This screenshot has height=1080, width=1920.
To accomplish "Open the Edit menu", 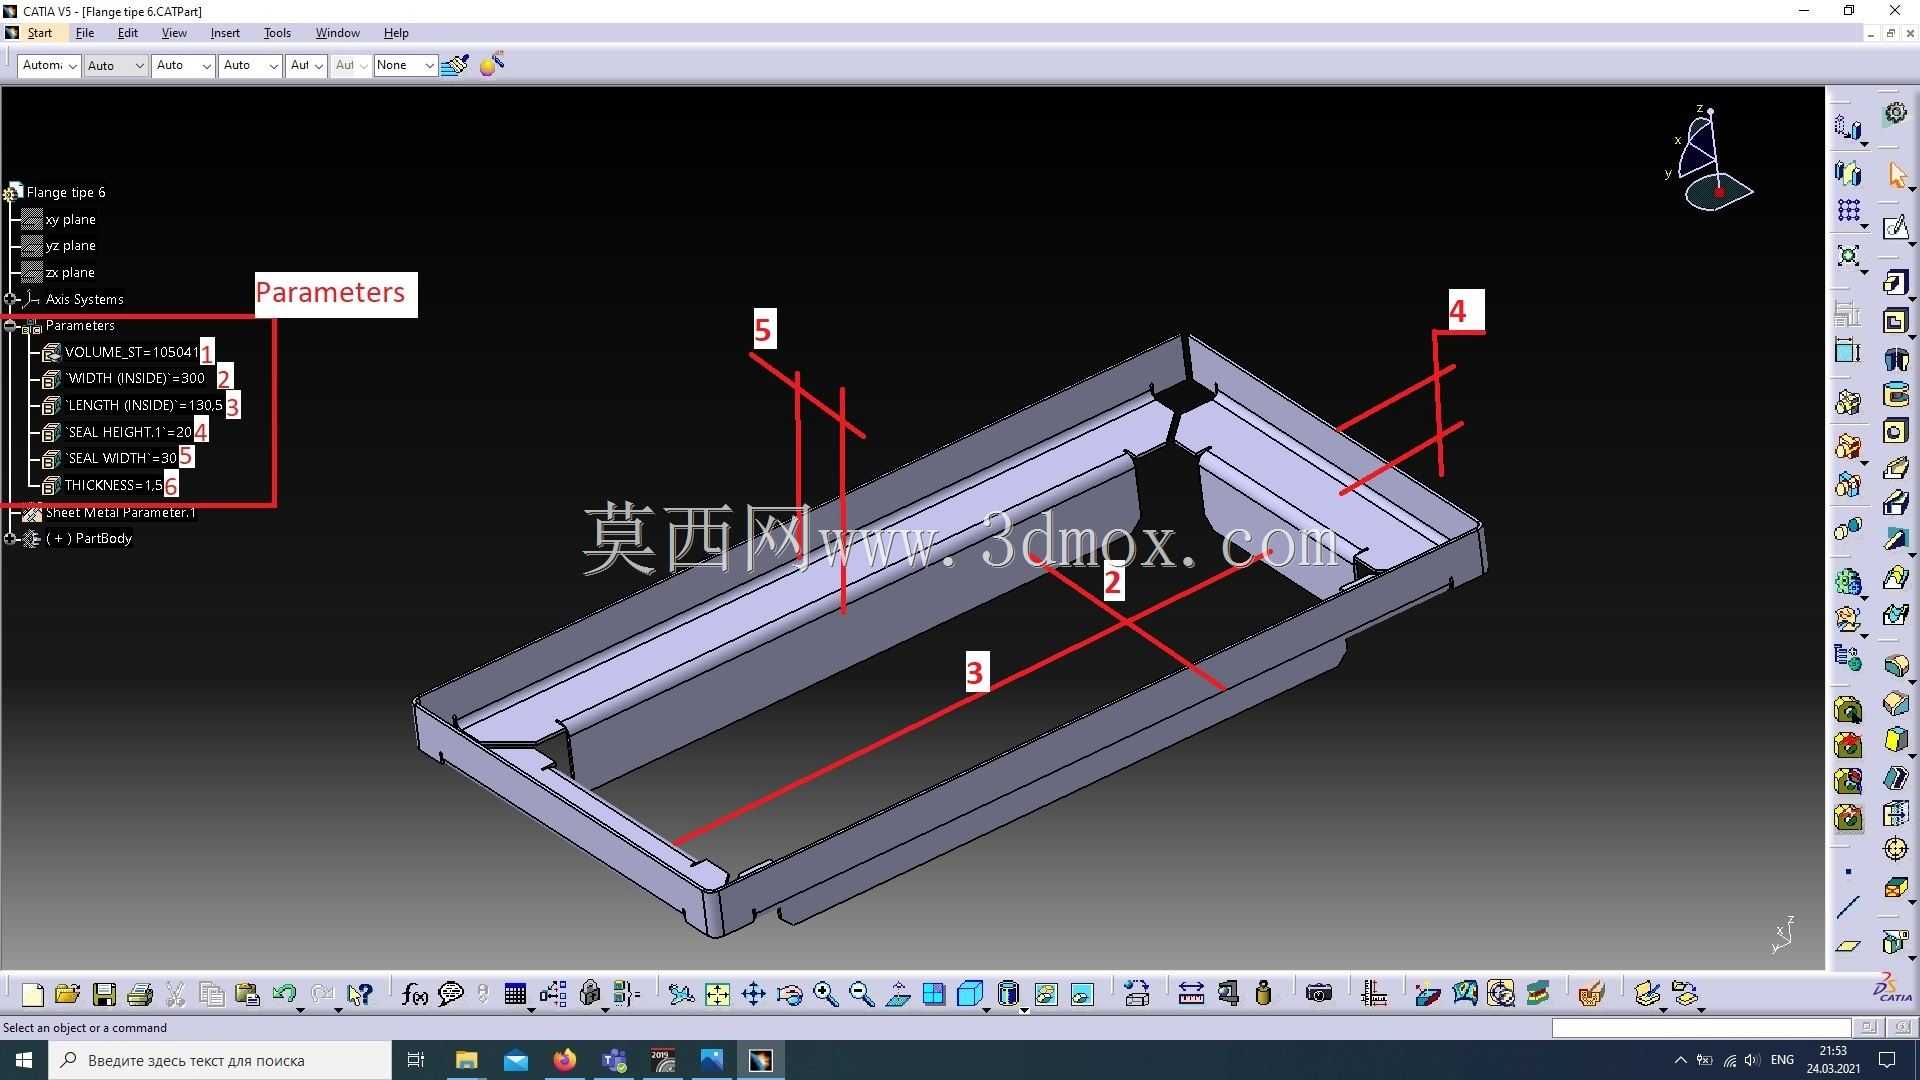I will 128,33.
